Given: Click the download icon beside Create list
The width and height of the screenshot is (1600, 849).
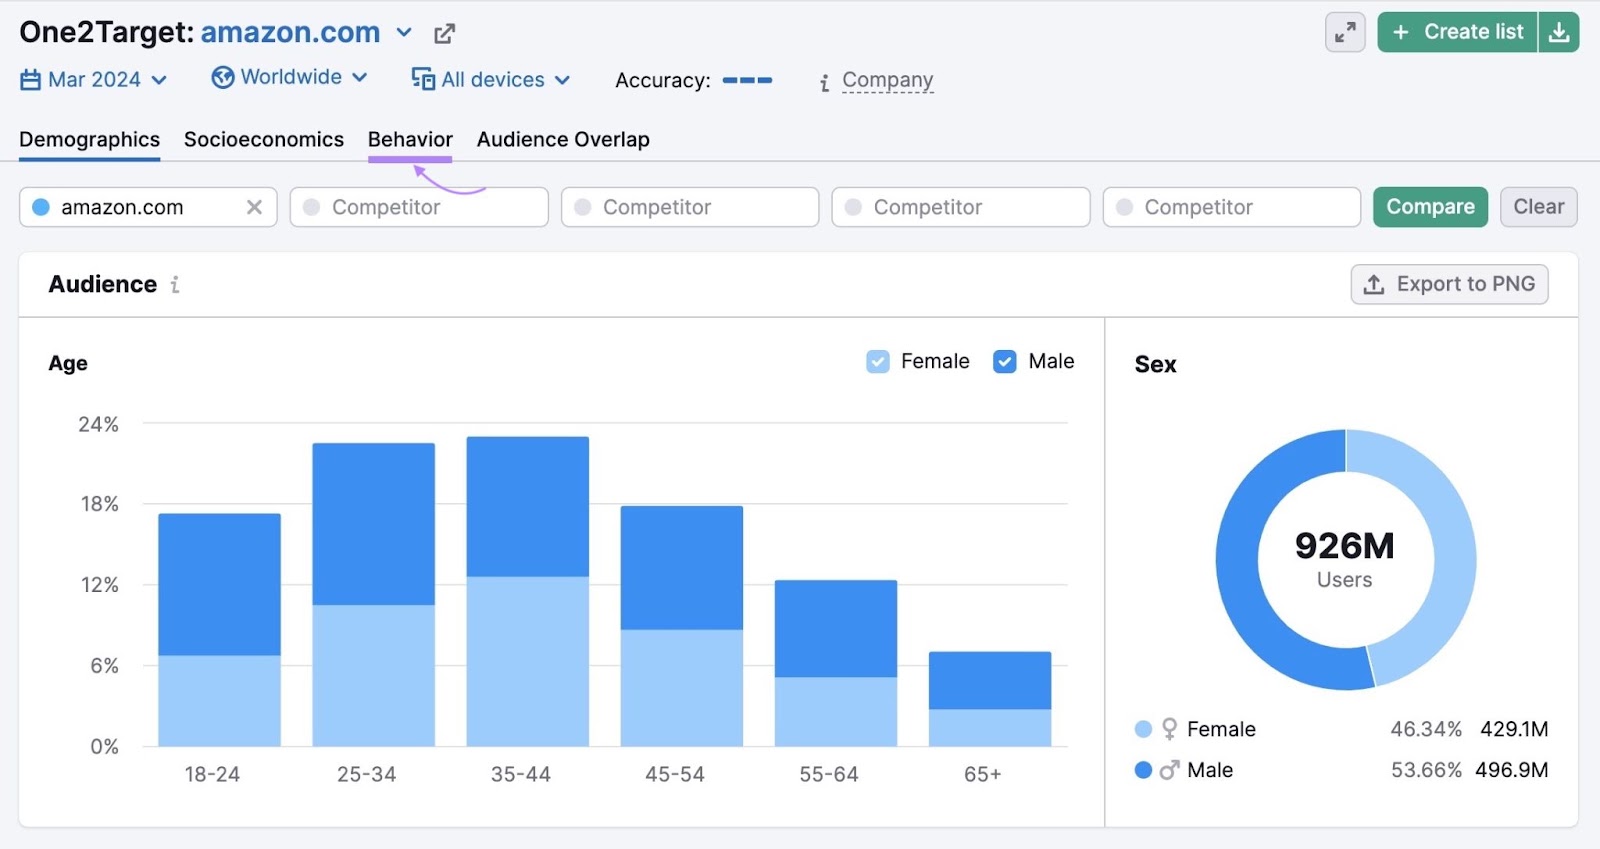Looking at the screenshot, I should 1559,32.
